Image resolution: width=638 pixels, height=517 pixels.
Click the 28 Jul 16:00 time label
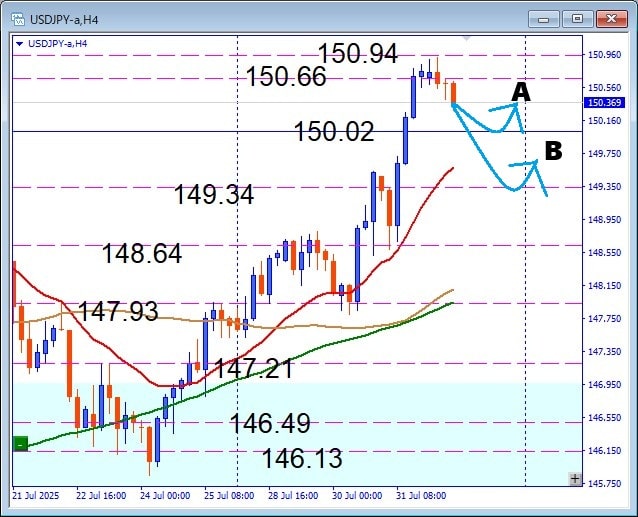[293, 496]
